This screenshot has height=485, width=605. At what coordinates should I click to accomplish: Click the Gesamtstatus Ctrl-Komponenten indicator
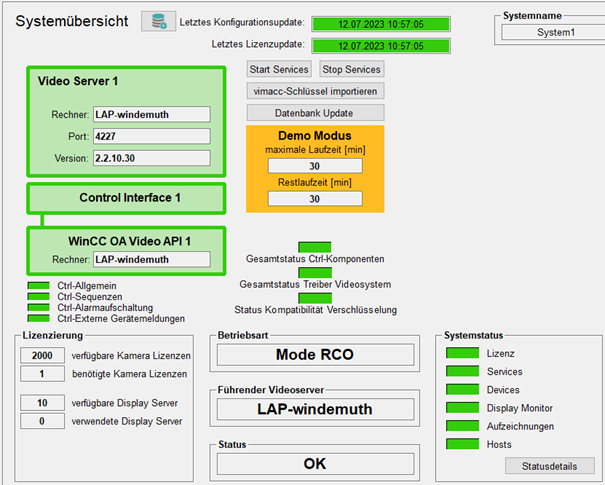(x=314, y=247)
